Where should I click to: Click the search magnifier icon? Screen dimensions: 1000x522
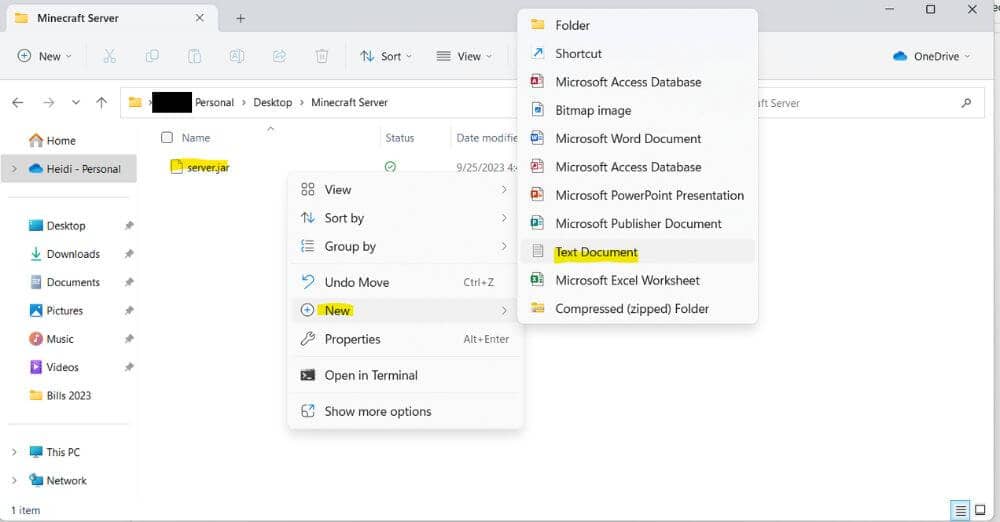pos(966,102)
